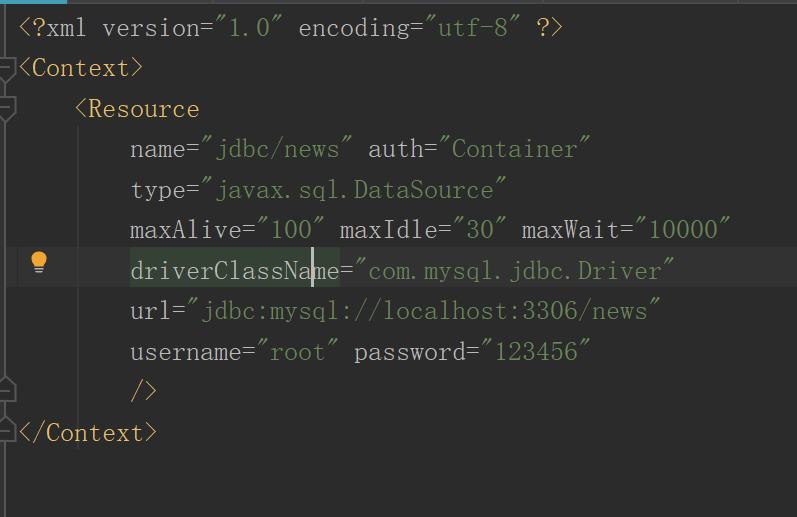Collapse the Resource tag fold marker
The height and width of the screenshot is (517, 797).
tap(7, 109)
